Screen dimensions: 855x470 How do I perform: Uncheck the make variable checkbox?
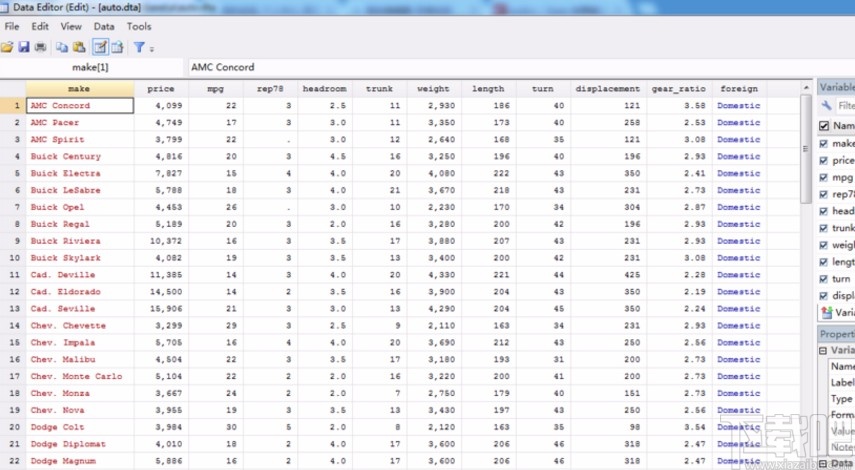[824, 143]
